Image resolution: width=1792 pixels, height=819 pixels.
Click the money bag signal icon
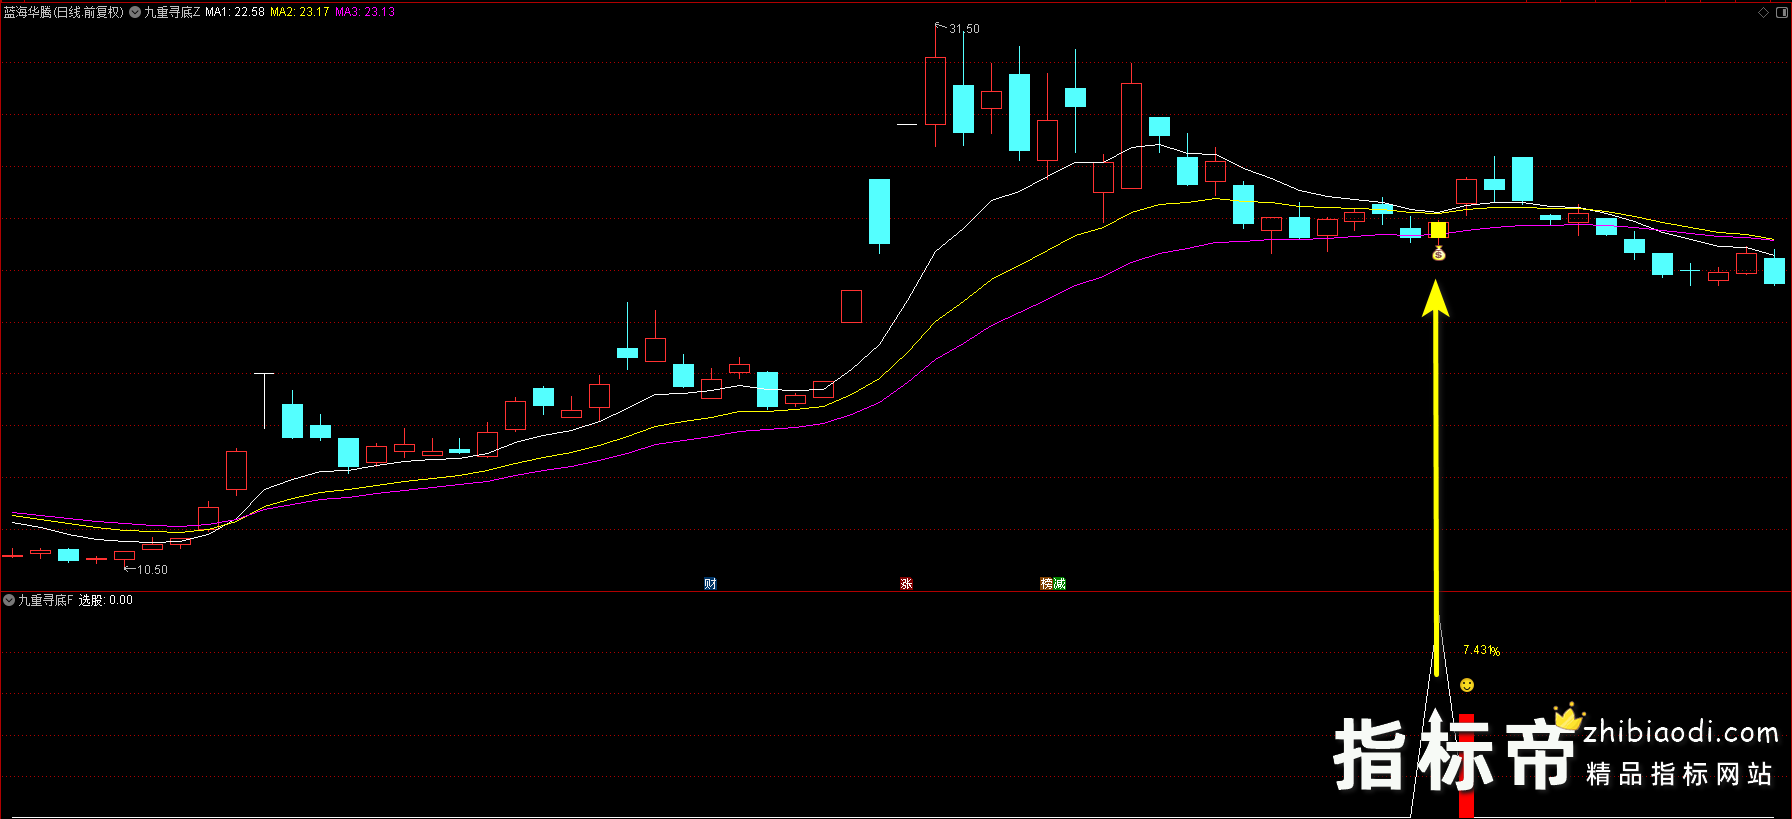point(1438,254)
